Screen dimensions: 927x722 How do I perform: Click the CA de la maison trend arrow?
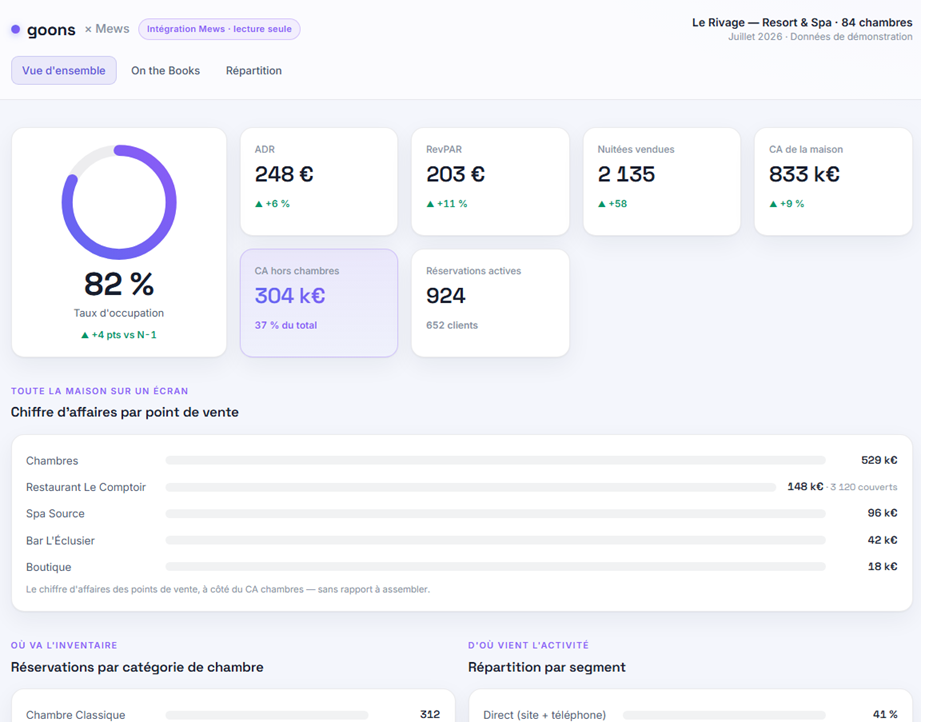tap(773, 204)
